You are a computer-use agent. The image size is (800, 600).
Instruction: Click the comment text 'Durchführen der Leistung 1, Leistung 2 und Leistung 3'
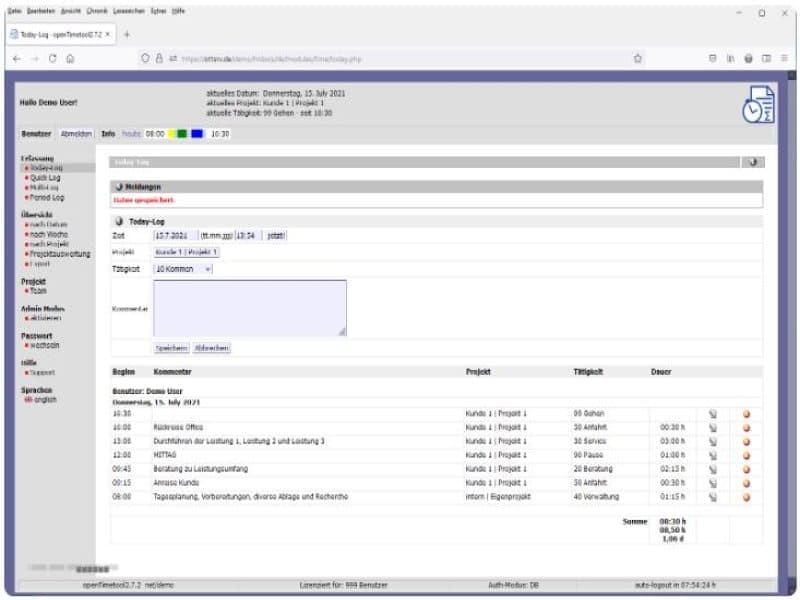[x=239, y=441]
